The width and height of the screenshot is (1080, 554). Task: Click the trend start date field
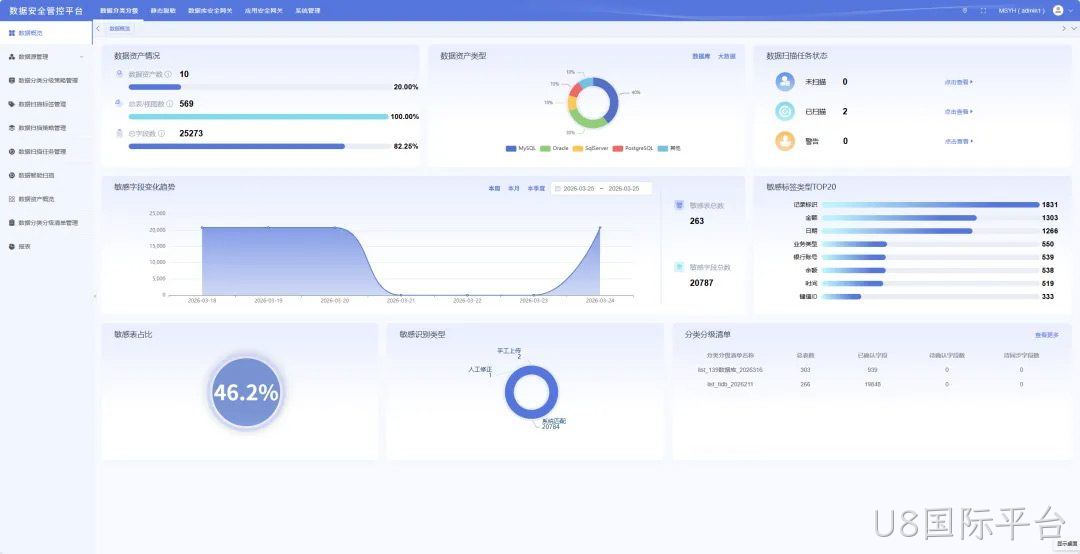[x=579, y=189]
